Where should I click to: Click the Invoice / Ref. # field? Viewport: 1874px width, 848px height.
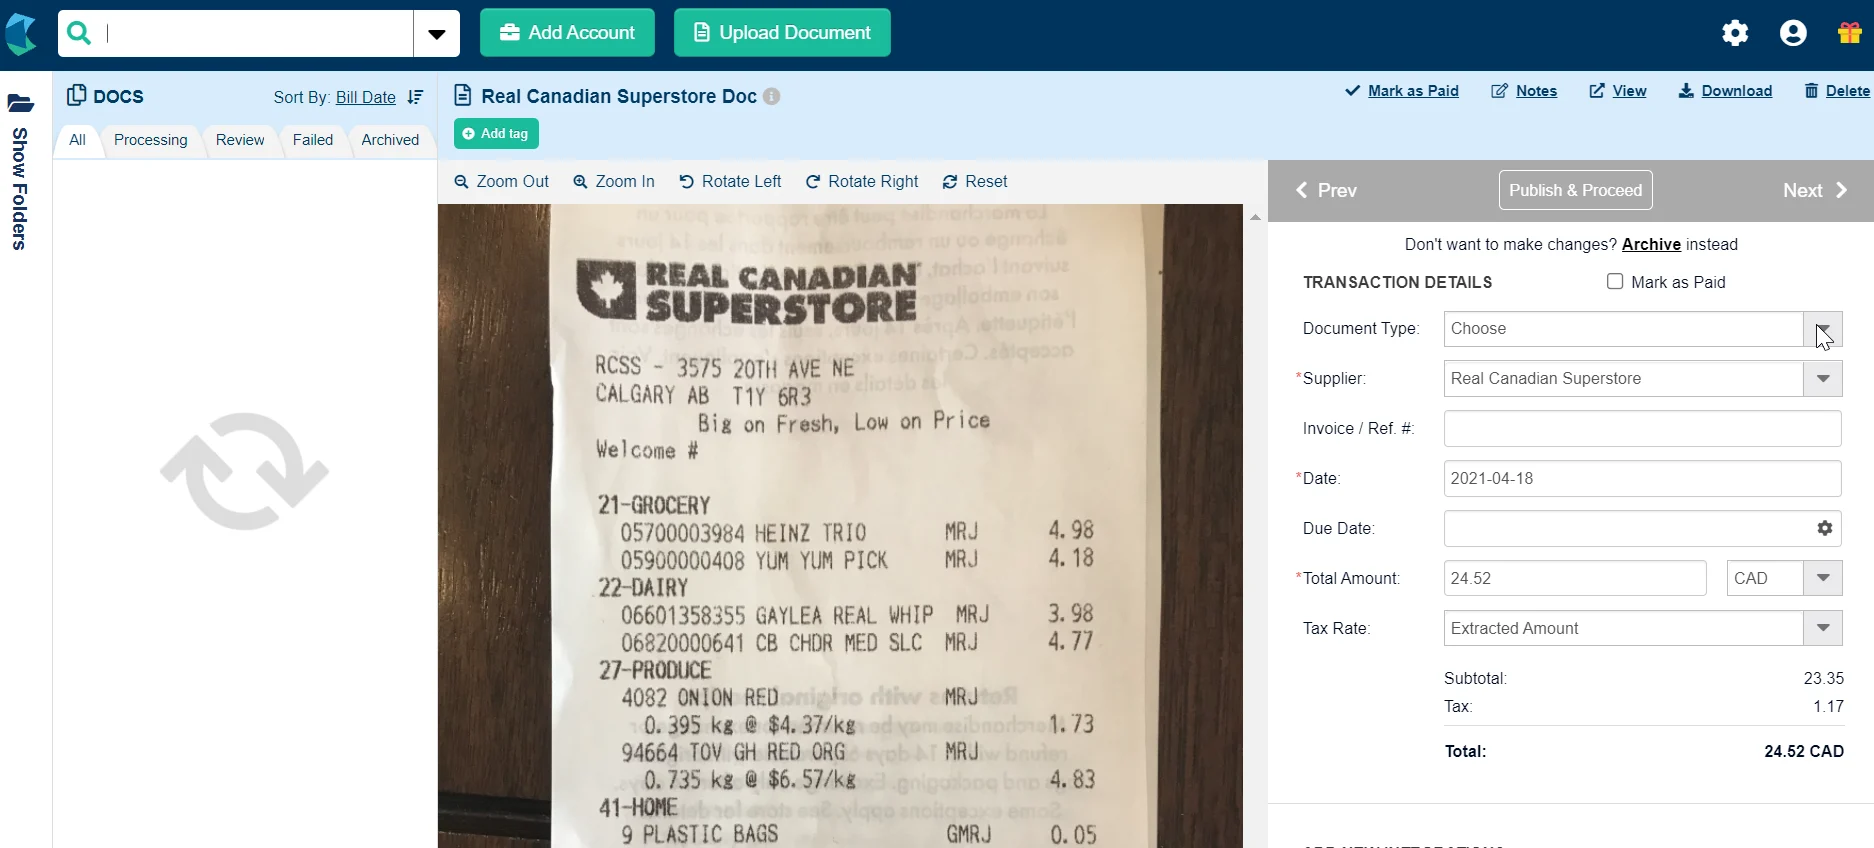[x=1642, y=428]
